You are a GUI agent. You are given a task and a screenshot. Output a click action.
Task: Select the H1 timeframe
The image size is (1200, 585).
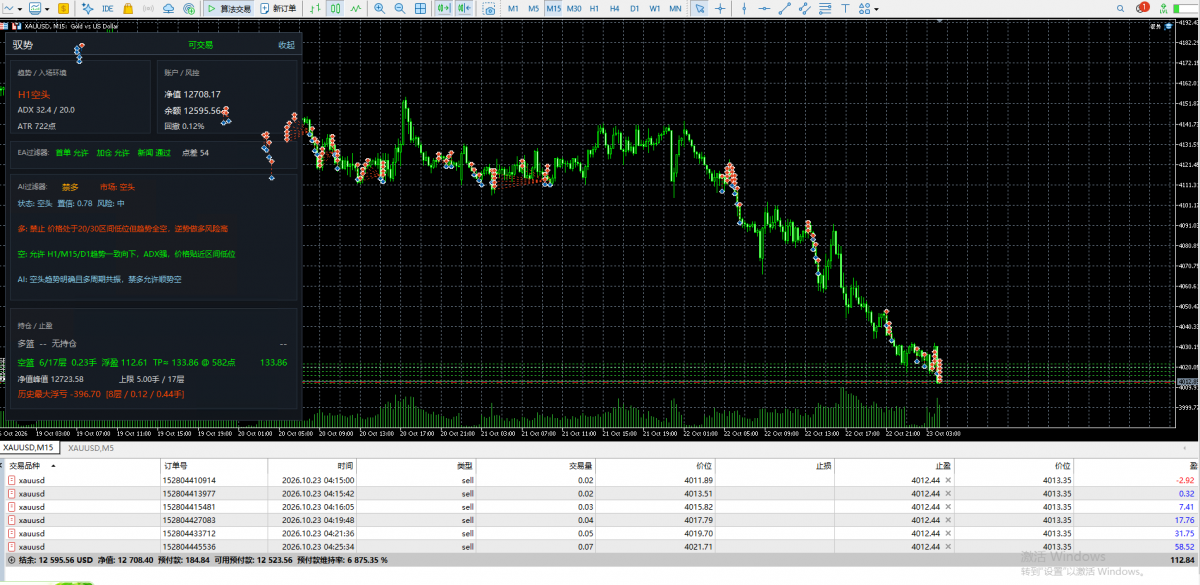[594, 8]
